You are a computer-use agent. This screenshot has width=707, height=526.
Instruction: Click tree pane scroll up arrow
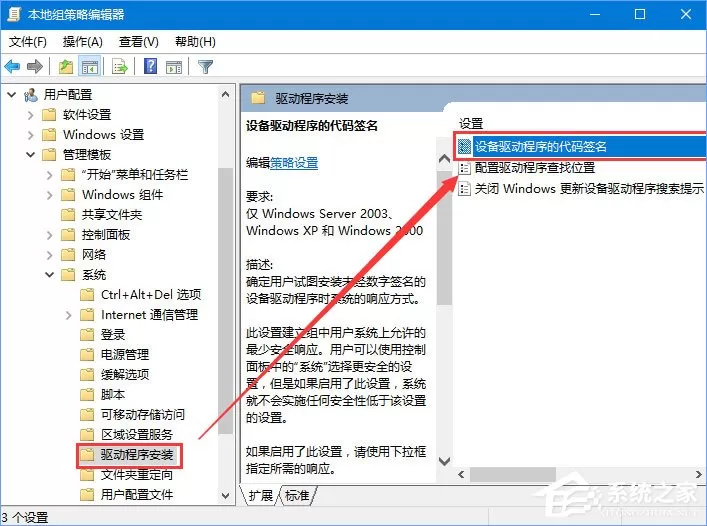225,94
